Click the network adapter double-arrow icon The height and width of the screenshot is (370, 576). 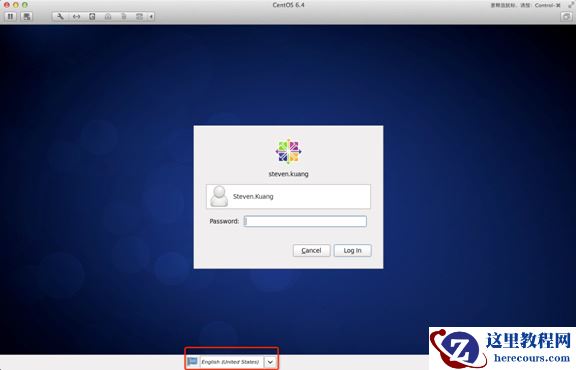coord(76,17)
